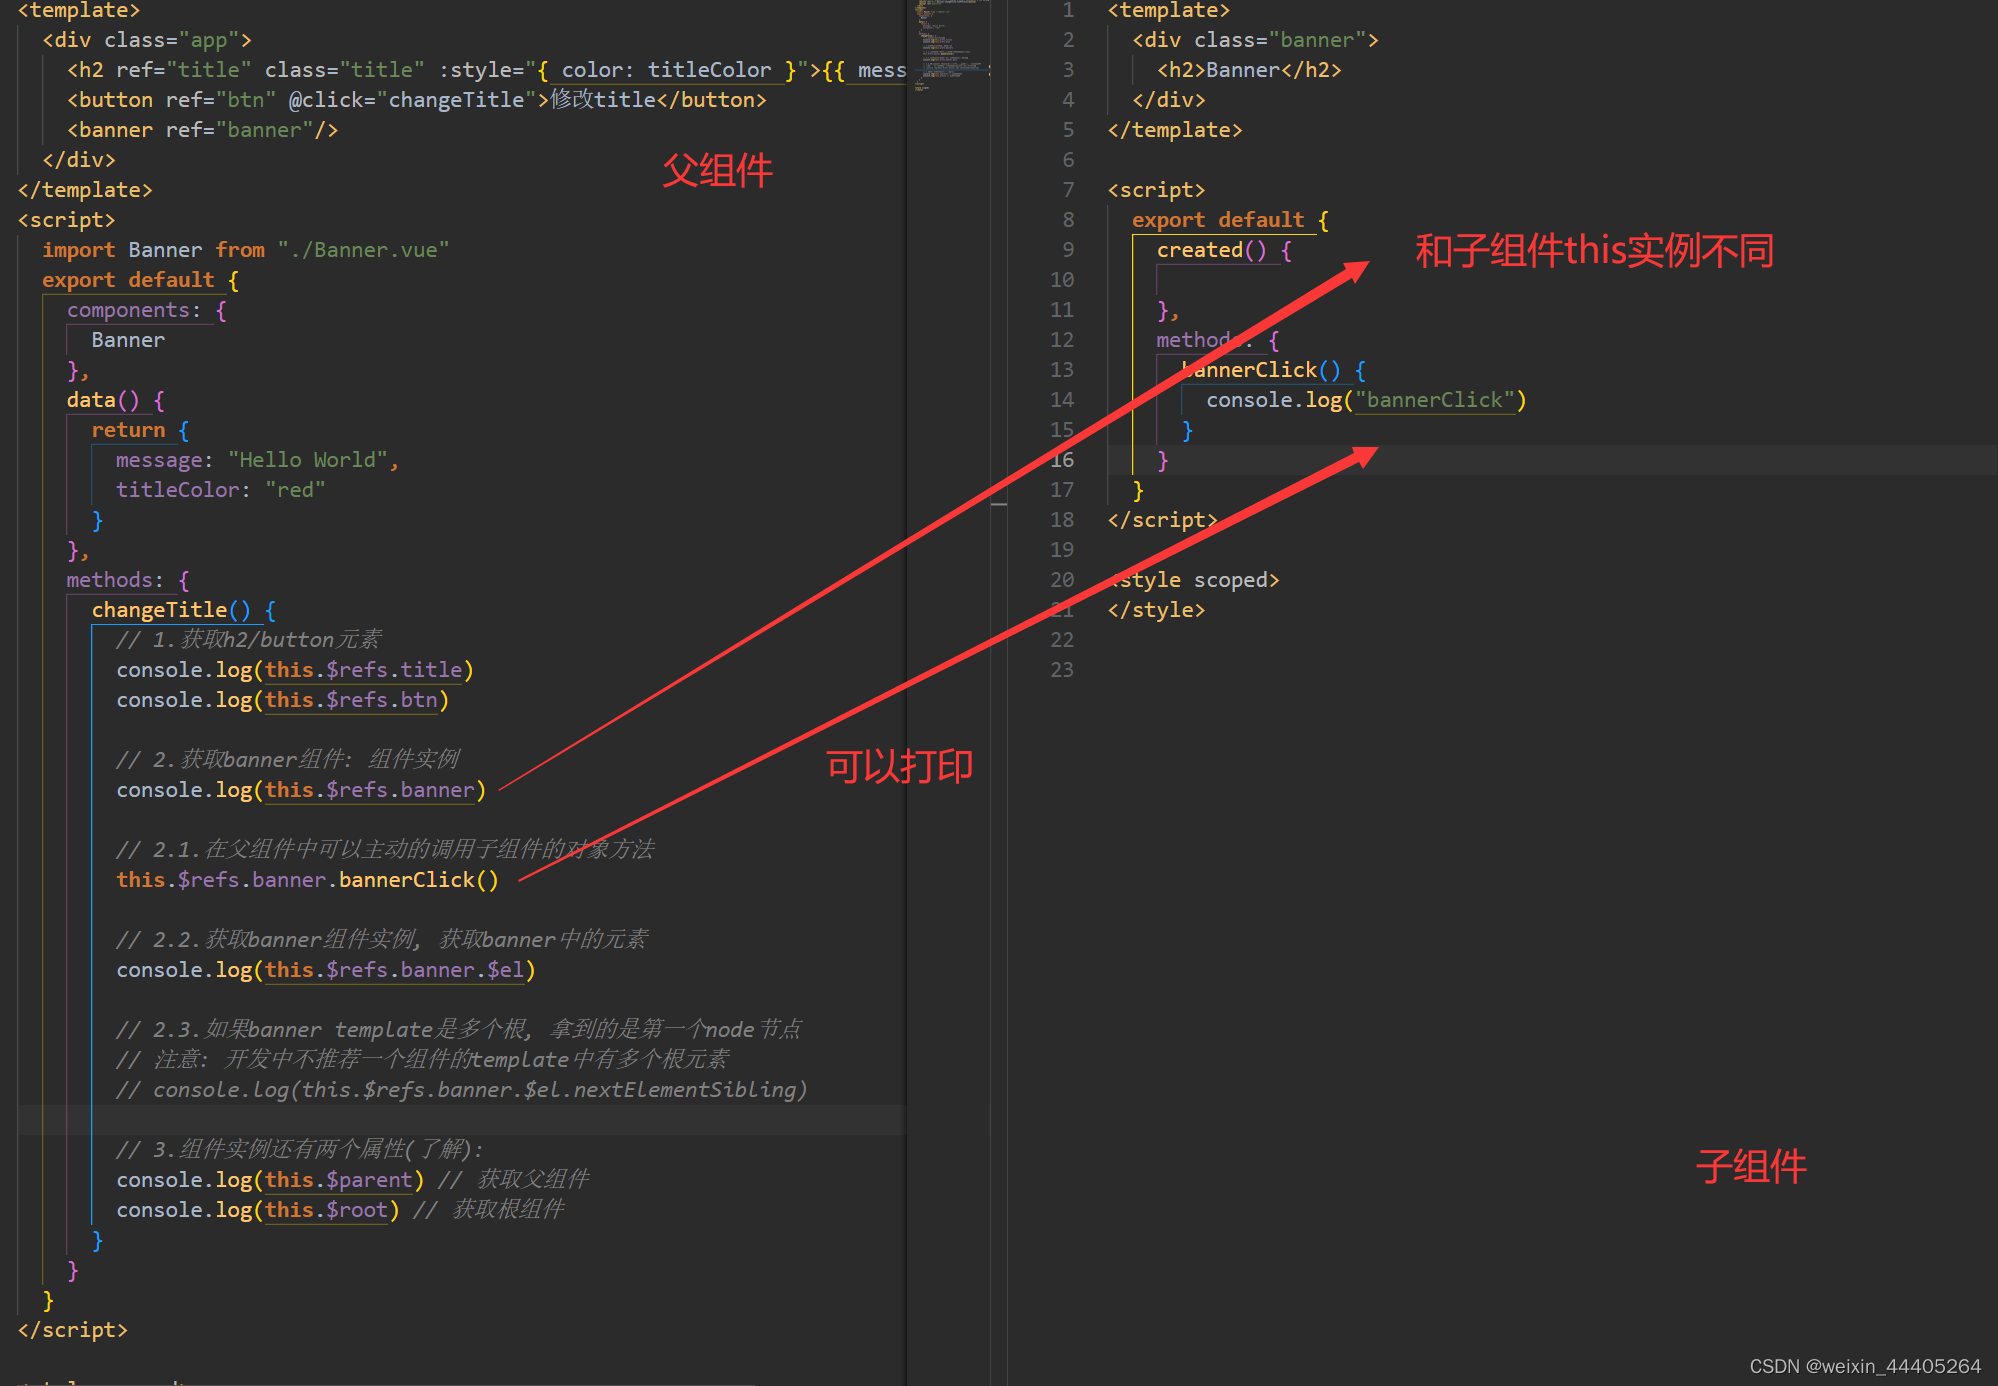Click the '<h2 ref="title"' line
The width and height of the screenshot is (1998, 1386).
(x=486, y=70)
